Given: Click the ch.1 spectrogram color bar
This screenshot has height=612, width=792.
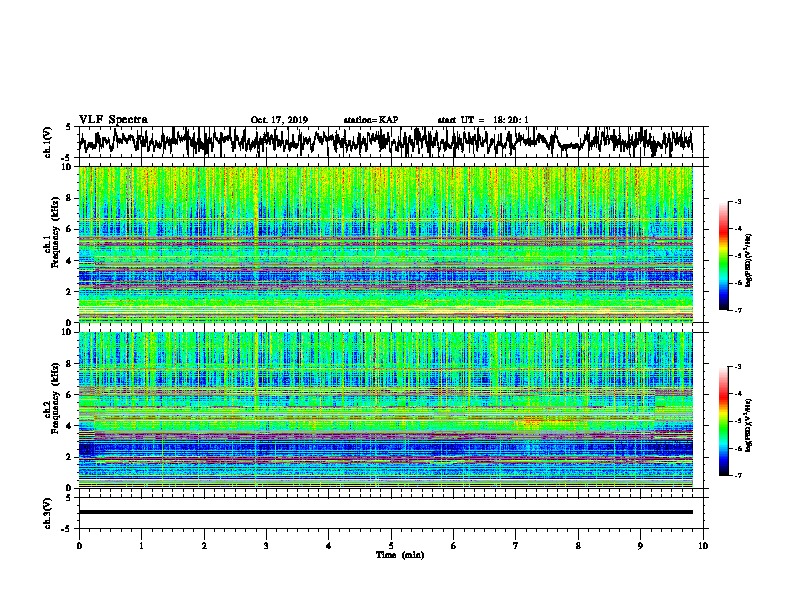Looking at the screenshot, I should pos(723,256).
